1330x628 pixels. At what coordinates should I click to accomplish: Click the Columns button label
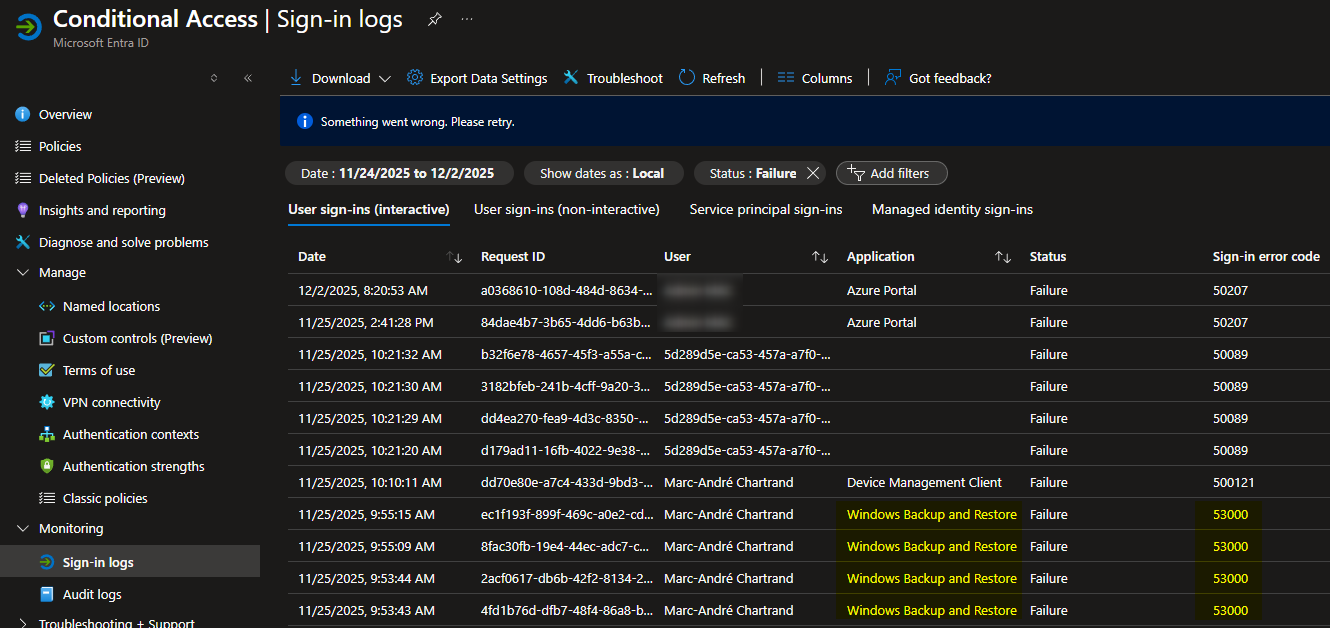point(827,78)
